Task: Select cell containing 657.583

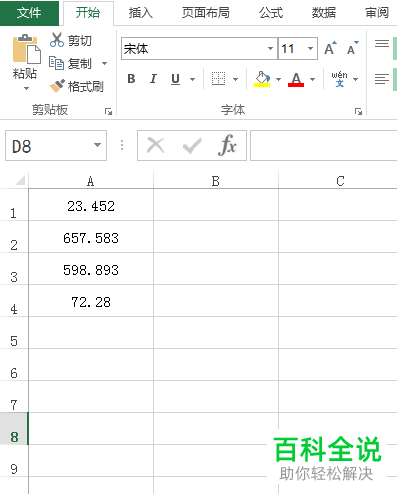Action: pos(91,237)
